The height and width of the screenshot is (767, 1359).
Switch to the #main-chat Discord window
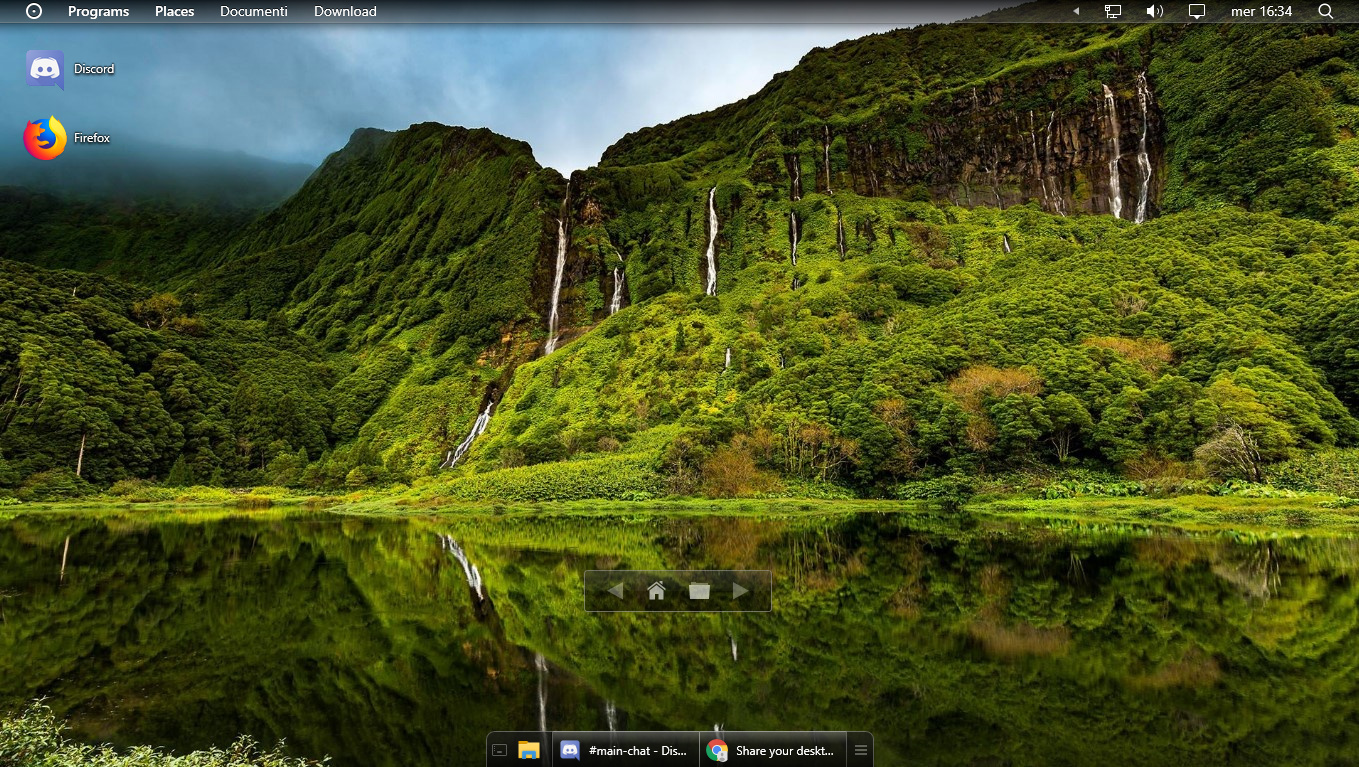point(625,750)
